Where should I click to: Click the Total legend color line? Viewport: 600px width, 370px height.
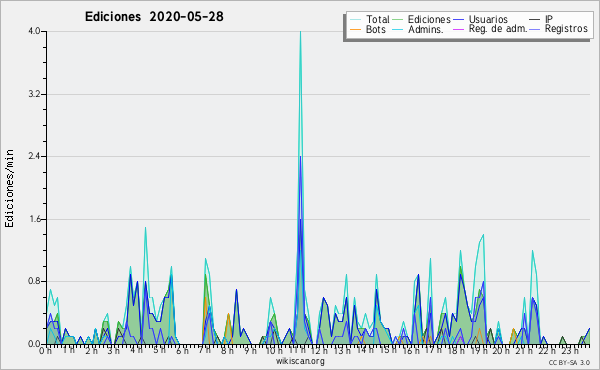click(x=355, y=20)
